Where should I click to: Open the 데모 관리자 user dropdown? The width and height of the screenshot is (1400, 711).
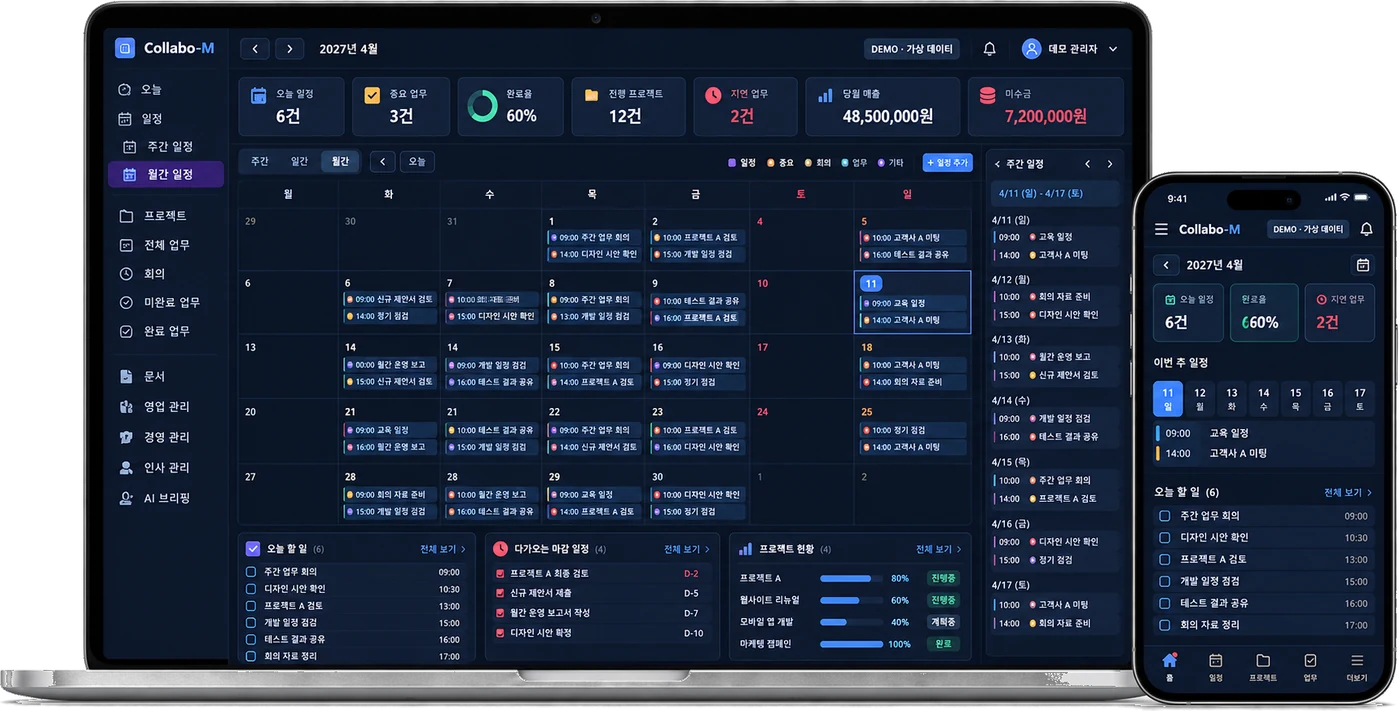click(x=1070, y=49)
